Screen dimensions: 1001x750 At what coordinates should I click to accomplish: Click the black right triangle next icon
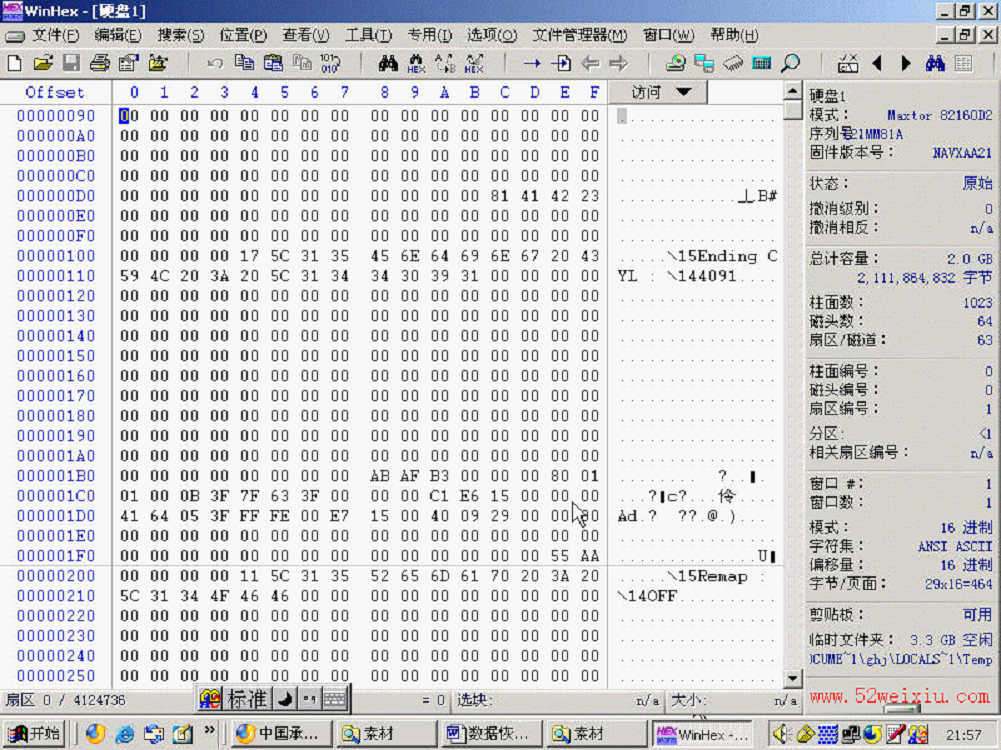[x=906, y=63]
